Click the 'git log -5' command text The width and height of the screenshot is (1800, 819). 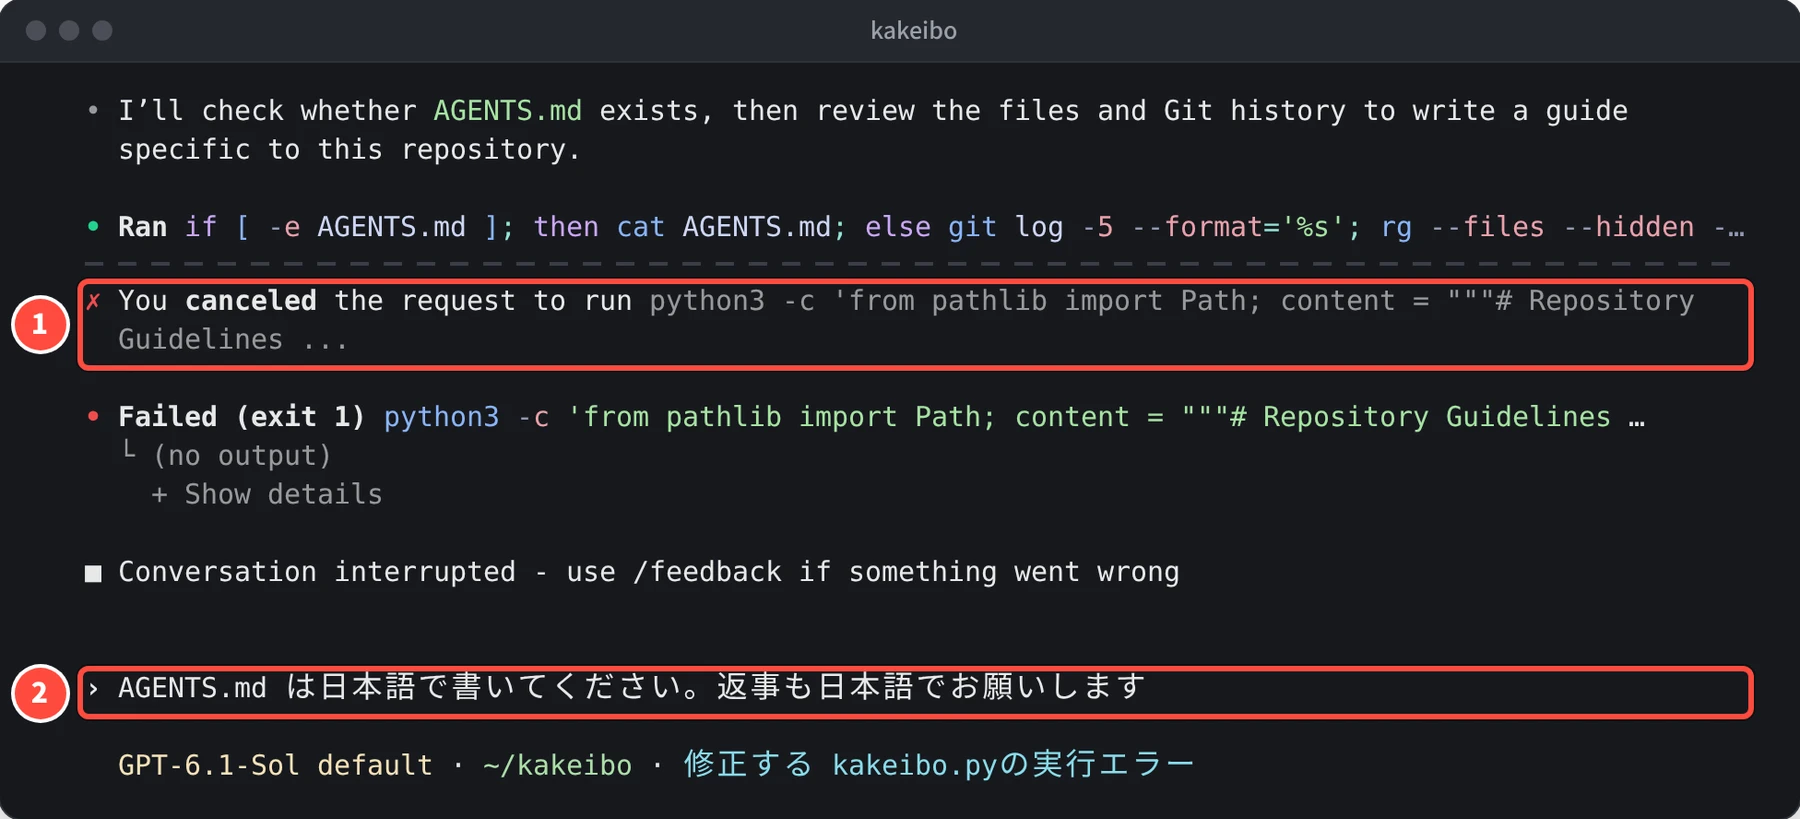pyautogui.click(x=1030, y=227)
